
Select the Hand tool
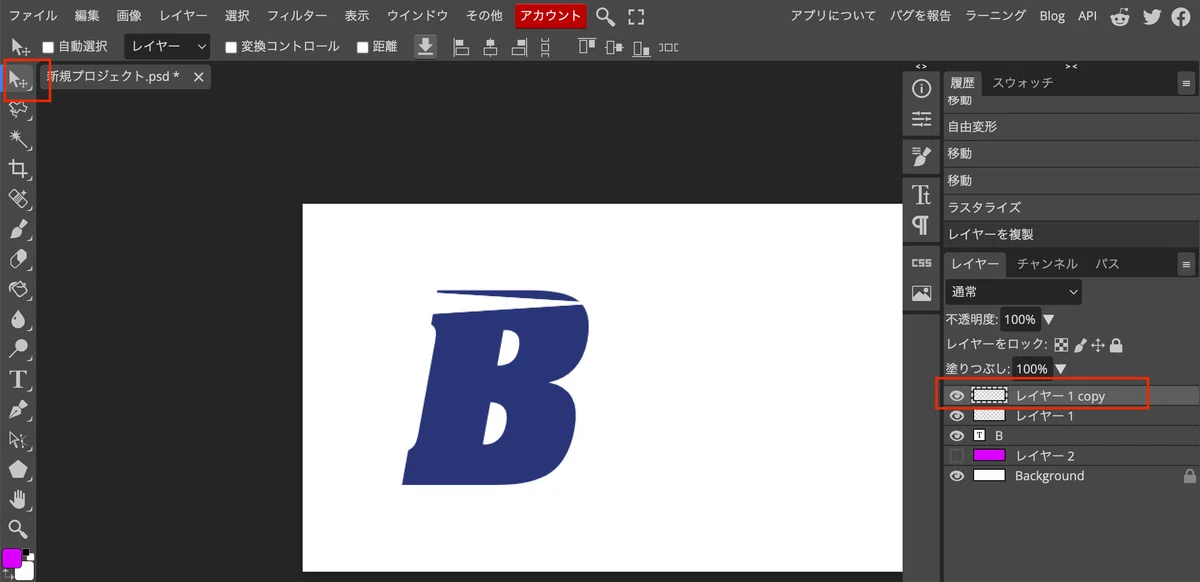[17, 499]
